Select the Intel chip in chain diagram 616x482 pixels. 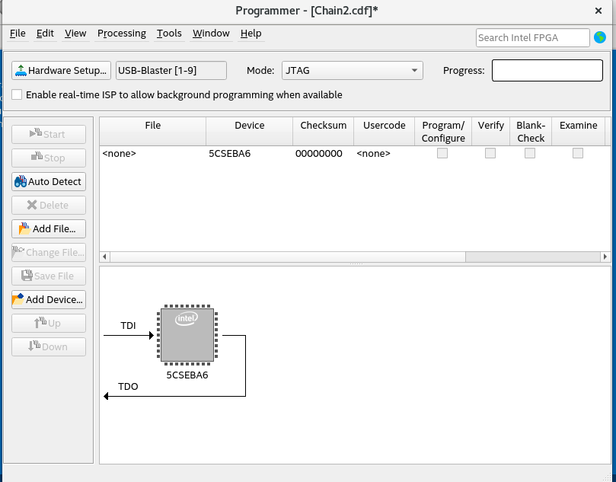coord(187,335)
